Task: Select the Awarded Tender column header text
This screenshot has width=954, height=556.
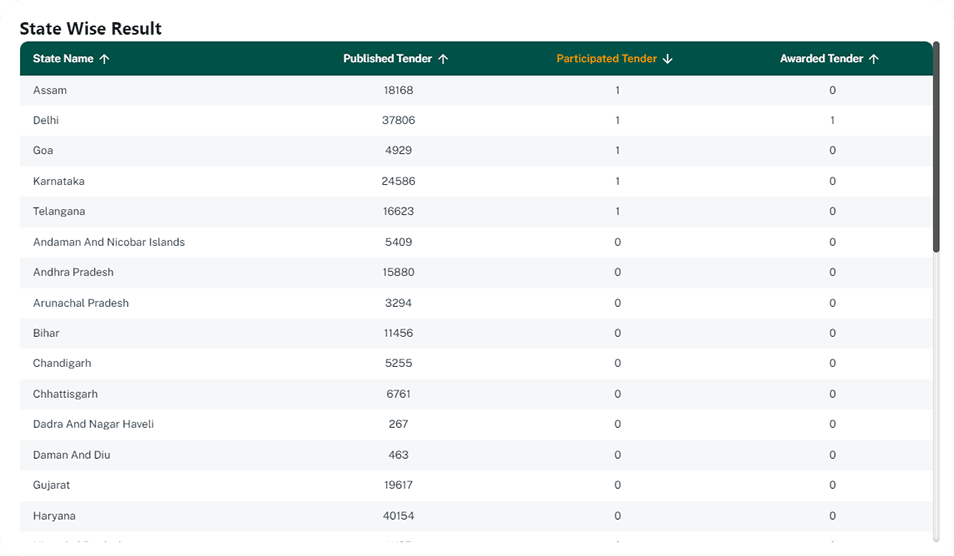Action: coord(821,59)
